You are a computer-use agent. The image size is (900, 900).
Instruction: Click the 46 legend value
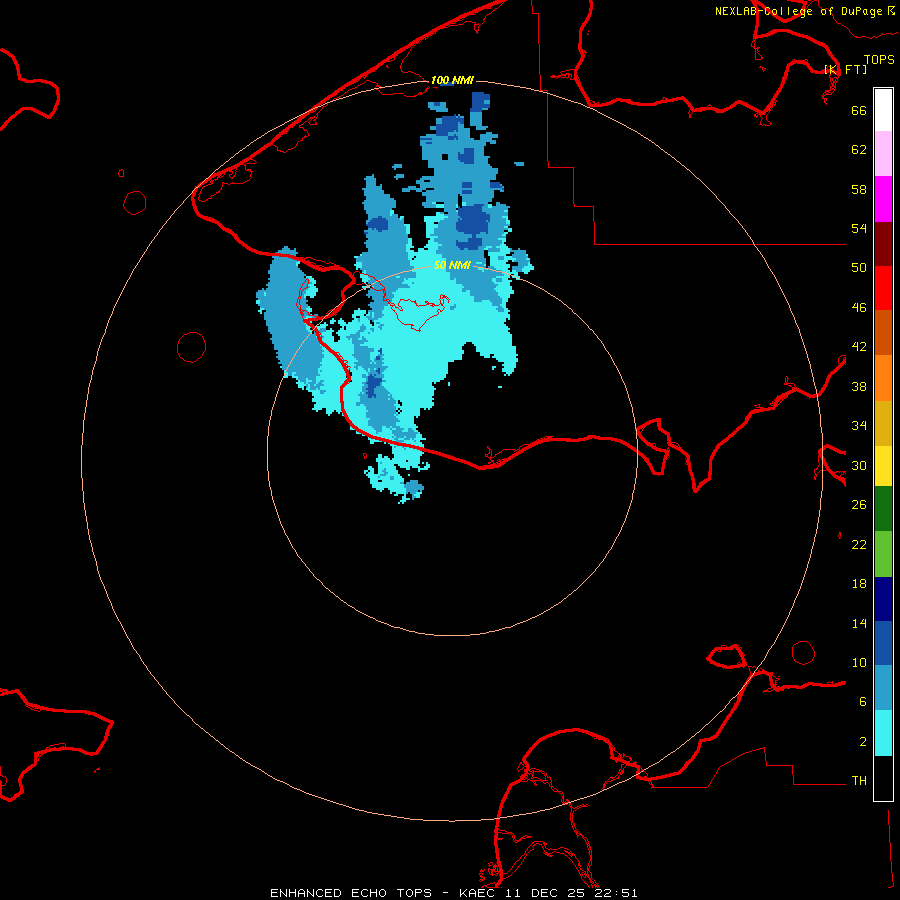coord(859,308)
